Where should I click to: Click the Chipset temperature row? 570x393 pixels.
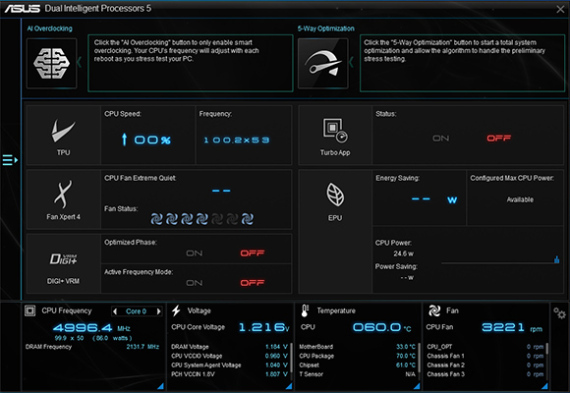(357, 365)
